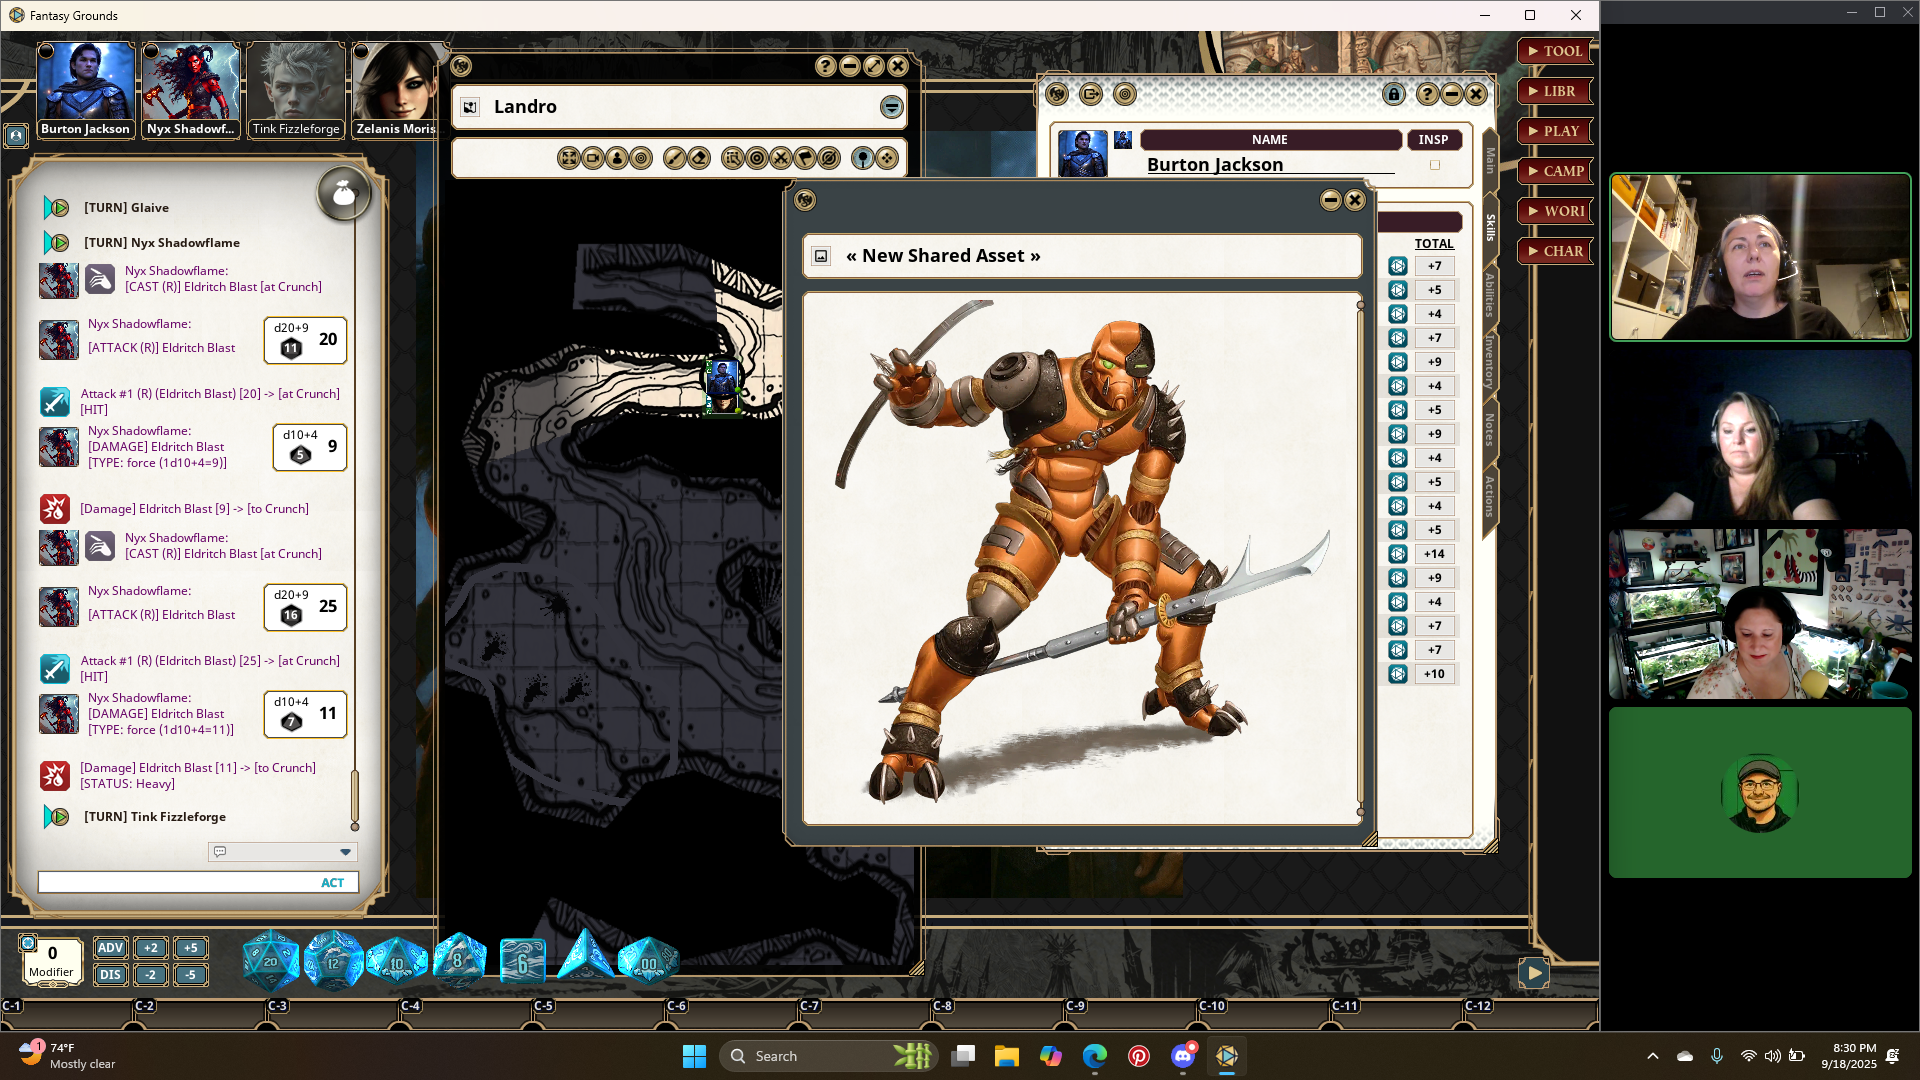Click the d20 dice icon
The height and width of the screenshot is (1080, 1920).
pyautogui.click(x=270, y=961)
